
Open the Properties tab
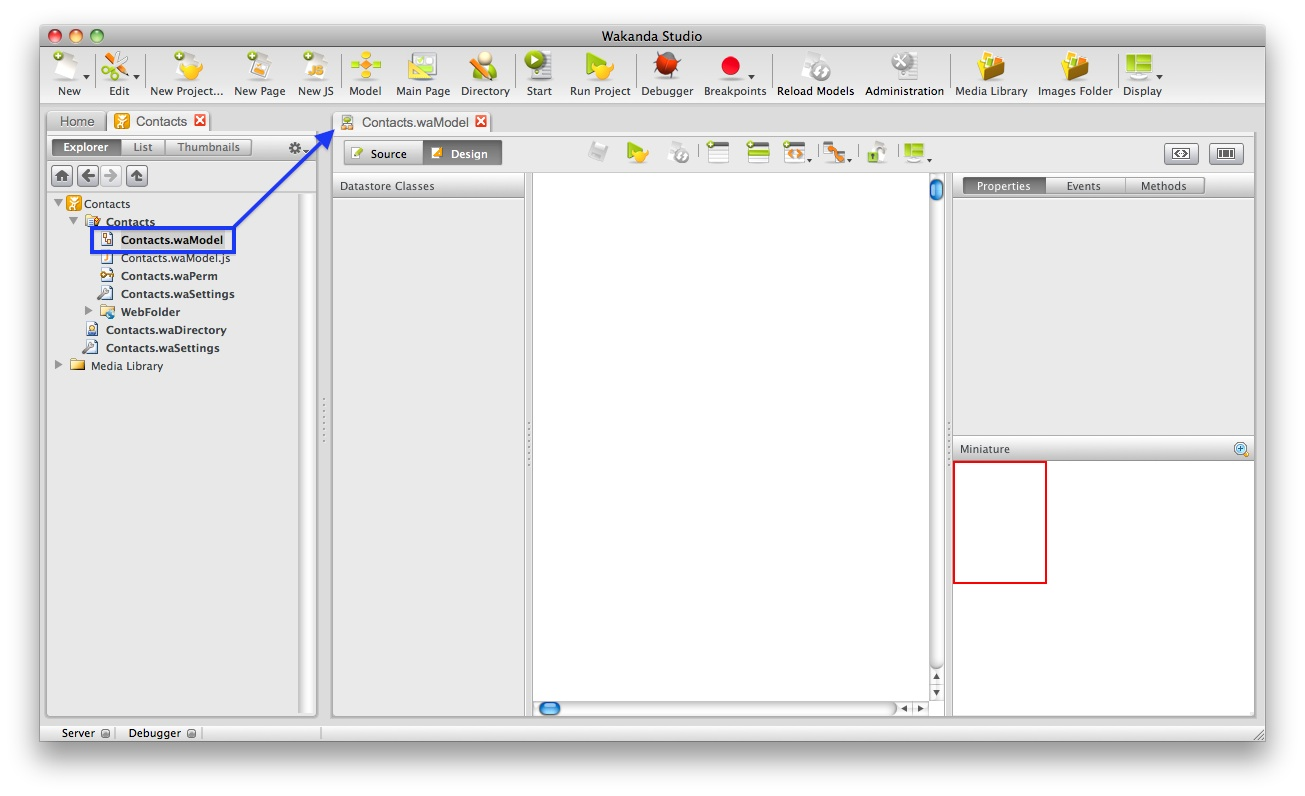point(1003,186)
